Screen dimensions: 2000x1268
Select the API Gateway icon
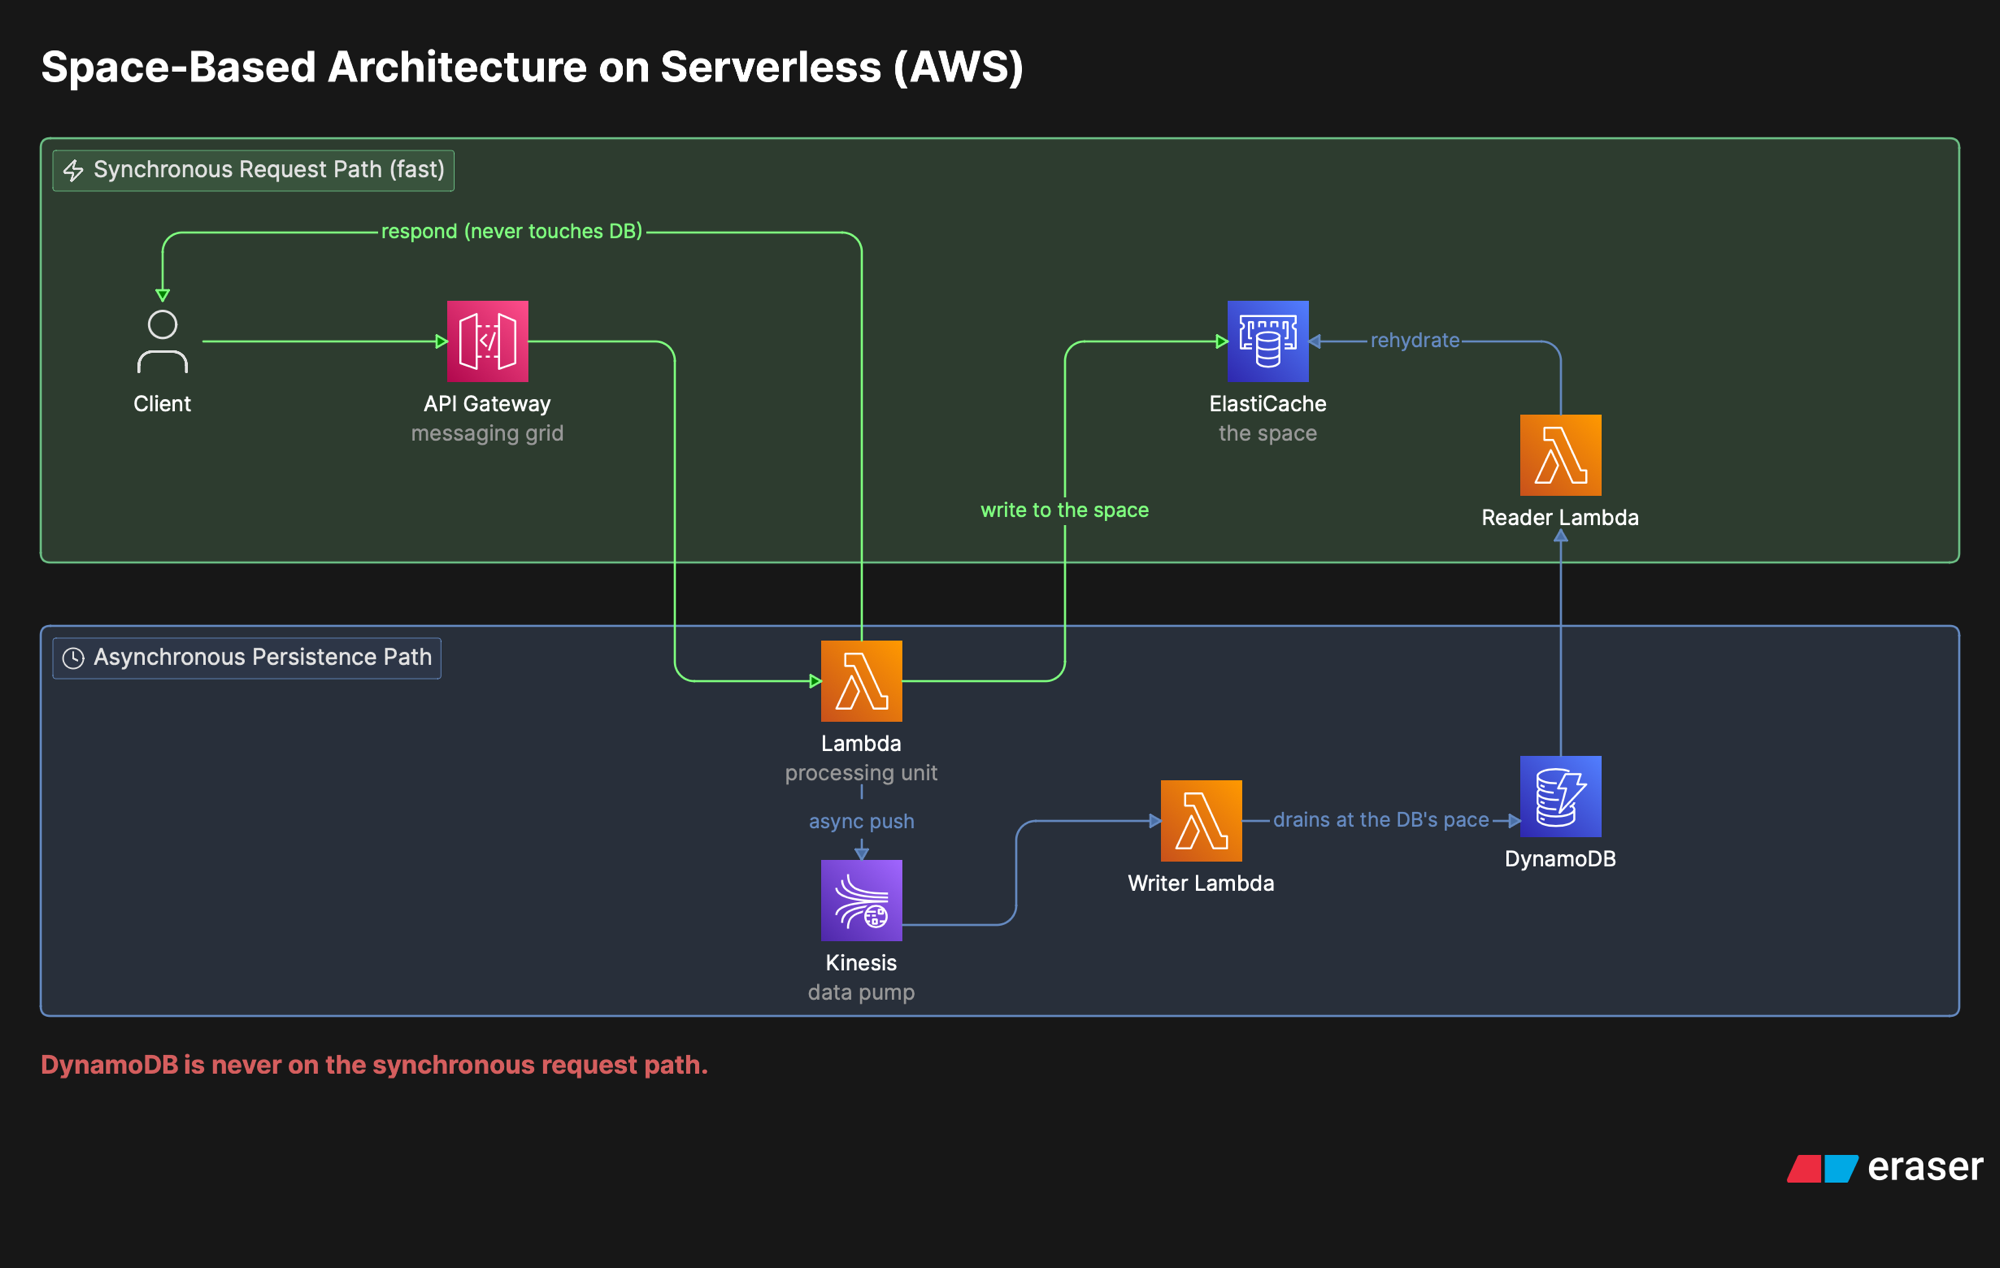coord(487,341)
